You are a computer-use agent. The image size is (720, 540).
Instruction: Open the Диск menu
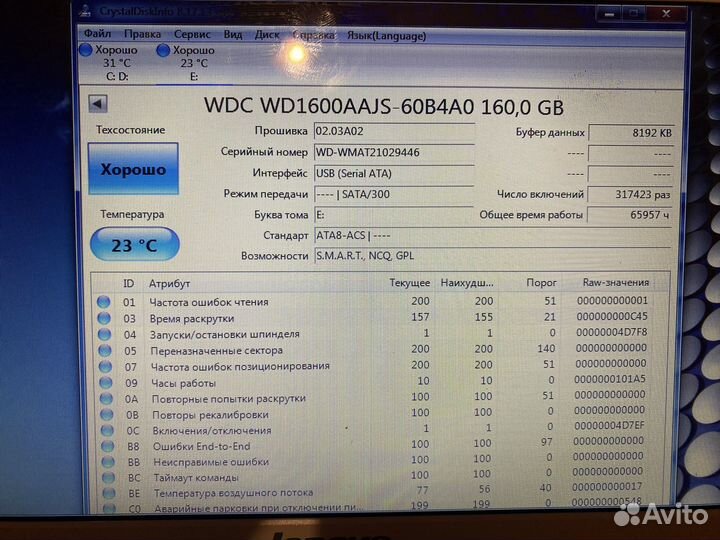pos(267,35)
